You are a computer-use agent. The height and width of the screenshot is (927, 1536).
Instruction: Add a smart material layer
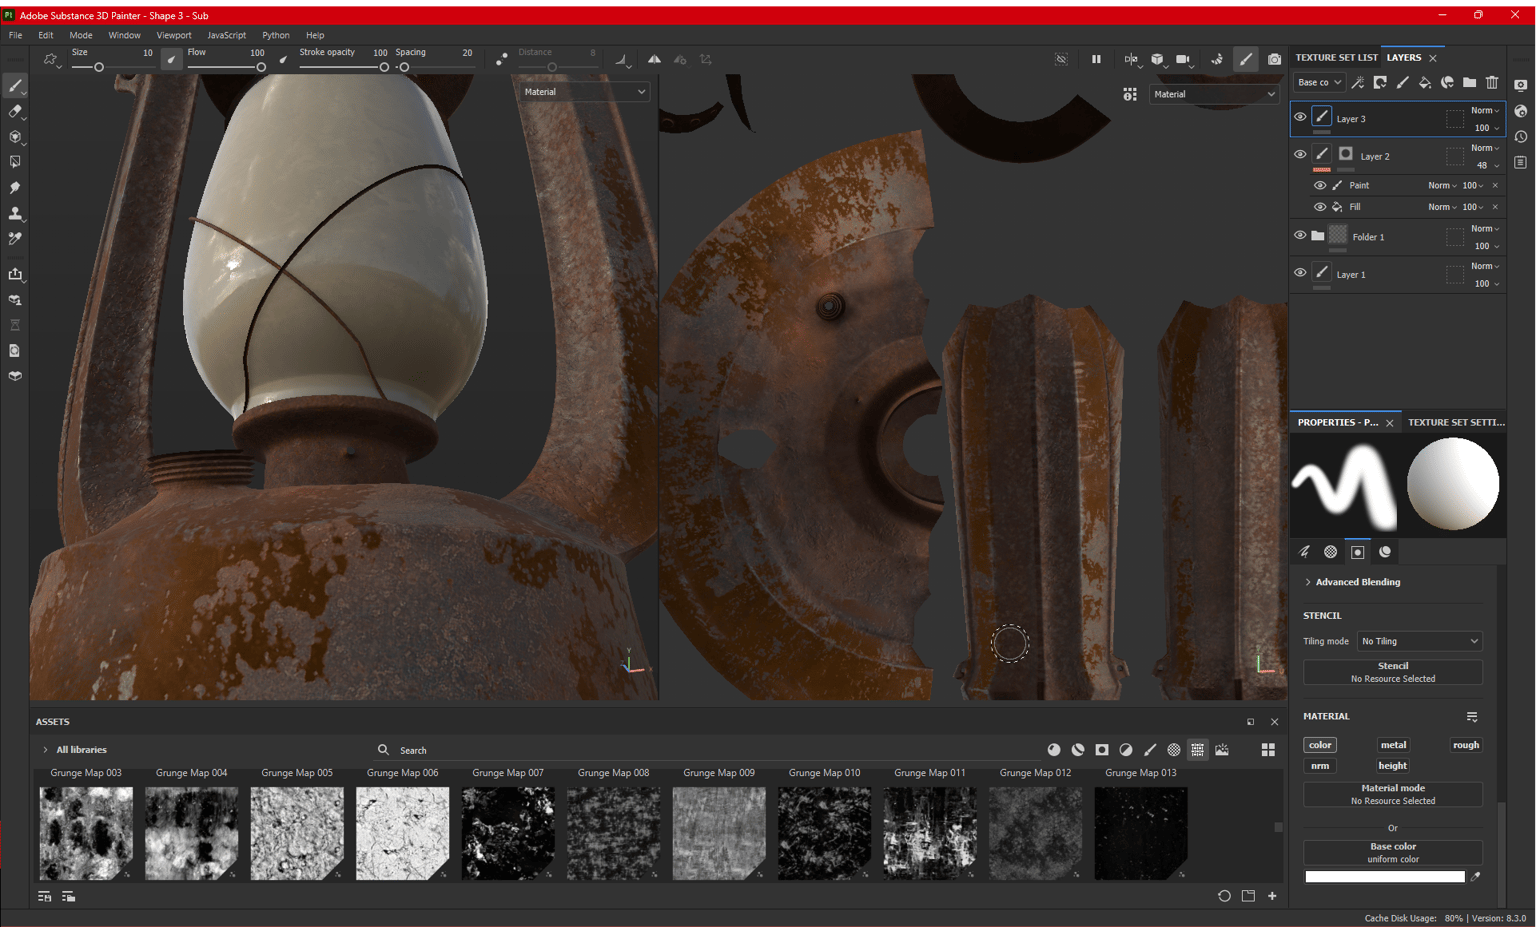[1447, 82]
